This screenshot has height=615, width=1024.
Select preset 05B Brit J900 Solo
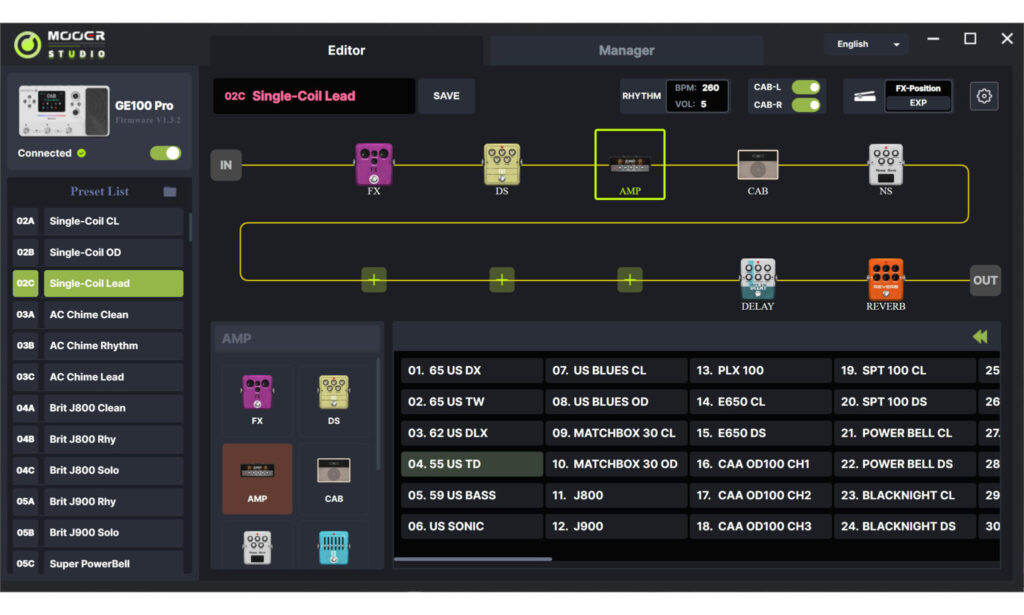(x=98, y=533)
